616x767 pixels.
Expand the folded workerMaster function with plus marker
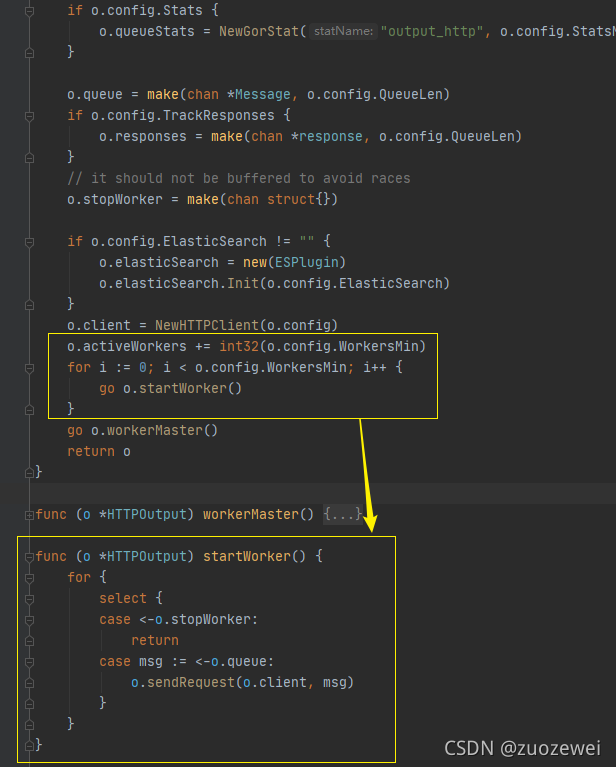point(29,515)
